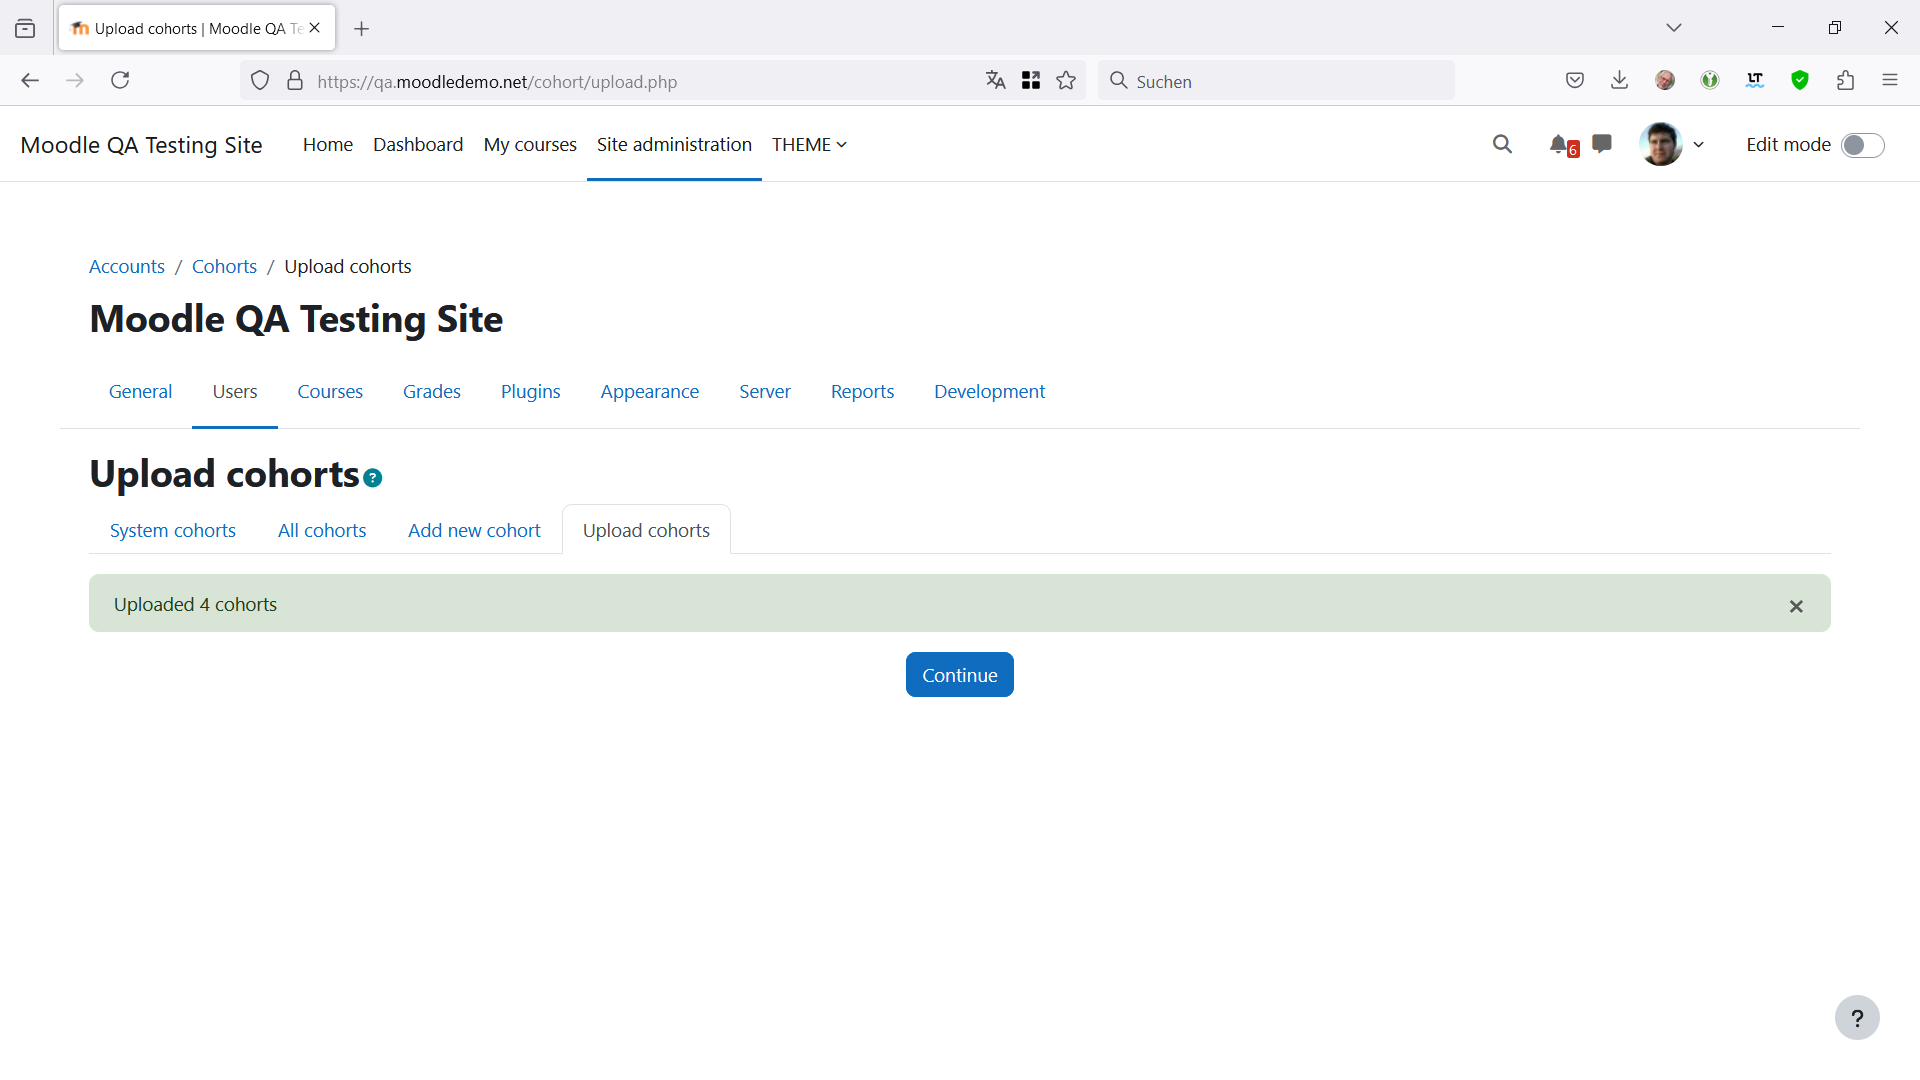Open the extensions puzzle piece icon

[1845, 81]
